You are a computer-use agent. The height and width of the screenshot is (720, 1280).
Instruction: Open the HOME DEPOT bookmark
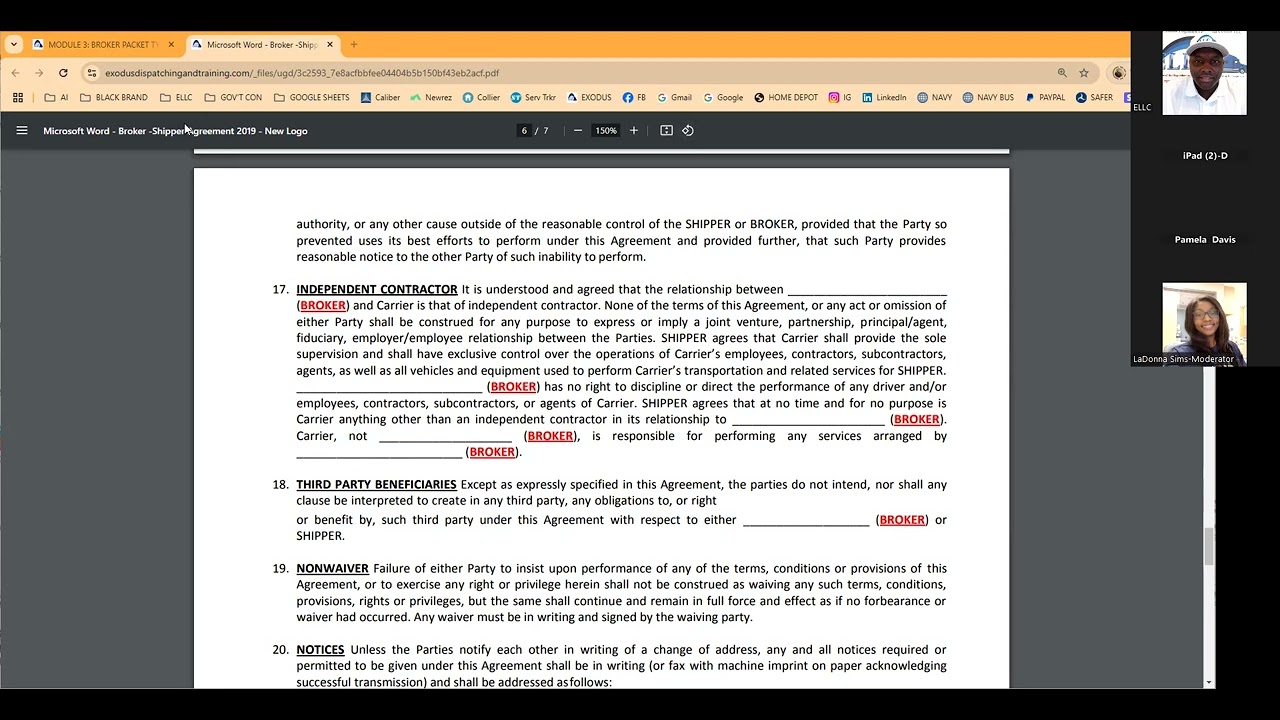click(786, 97)
